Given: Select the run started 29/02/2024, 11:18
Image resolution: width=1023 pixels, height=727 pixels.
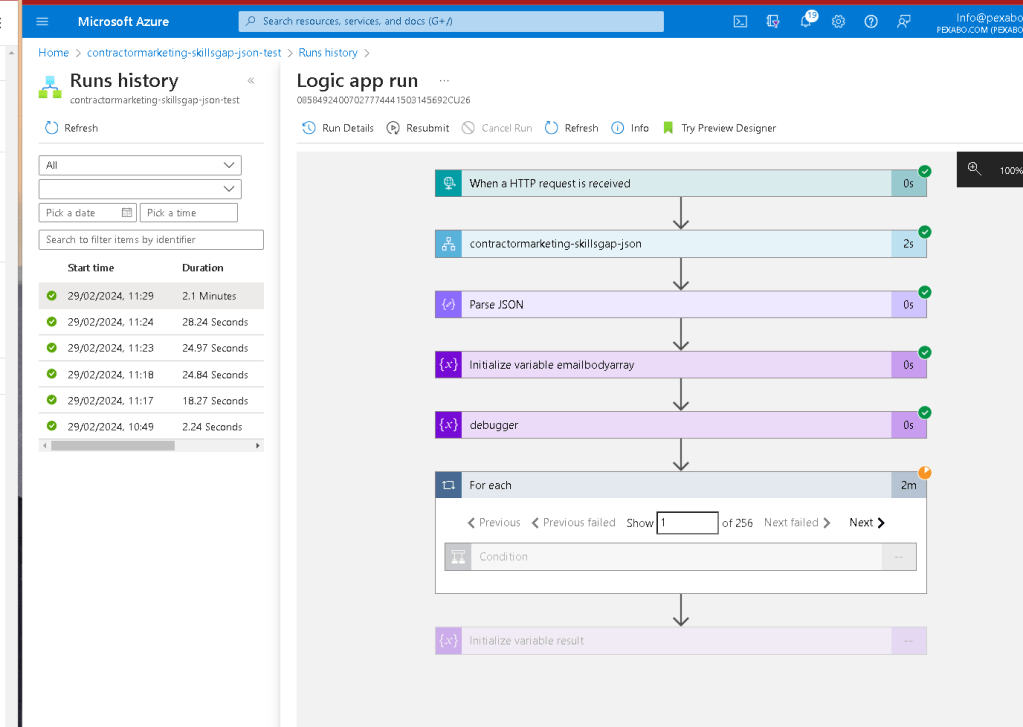Looking at the screenshot, I should click(151, 375).
